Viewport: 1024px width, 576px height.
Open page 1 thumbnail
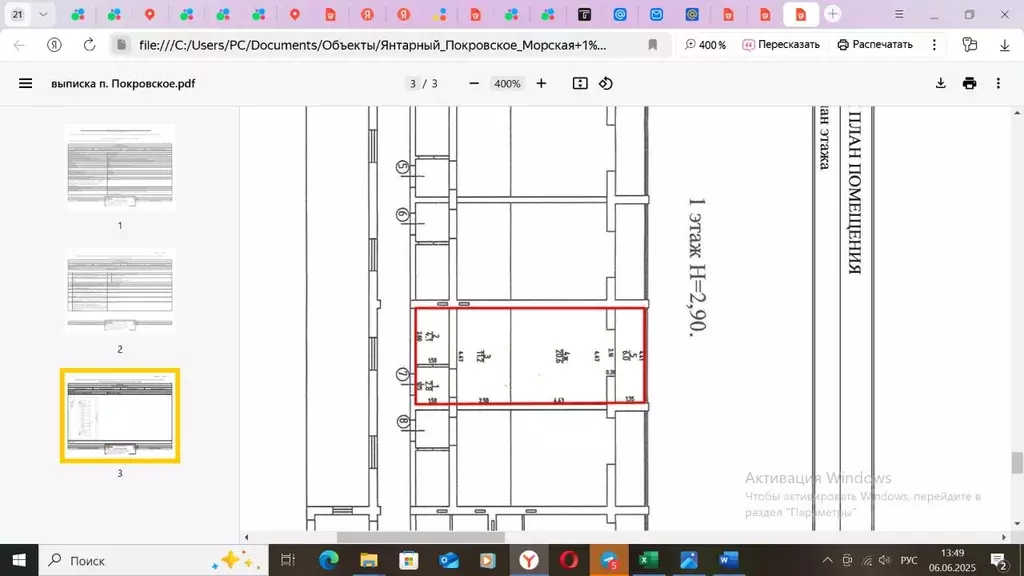(120, 168)
